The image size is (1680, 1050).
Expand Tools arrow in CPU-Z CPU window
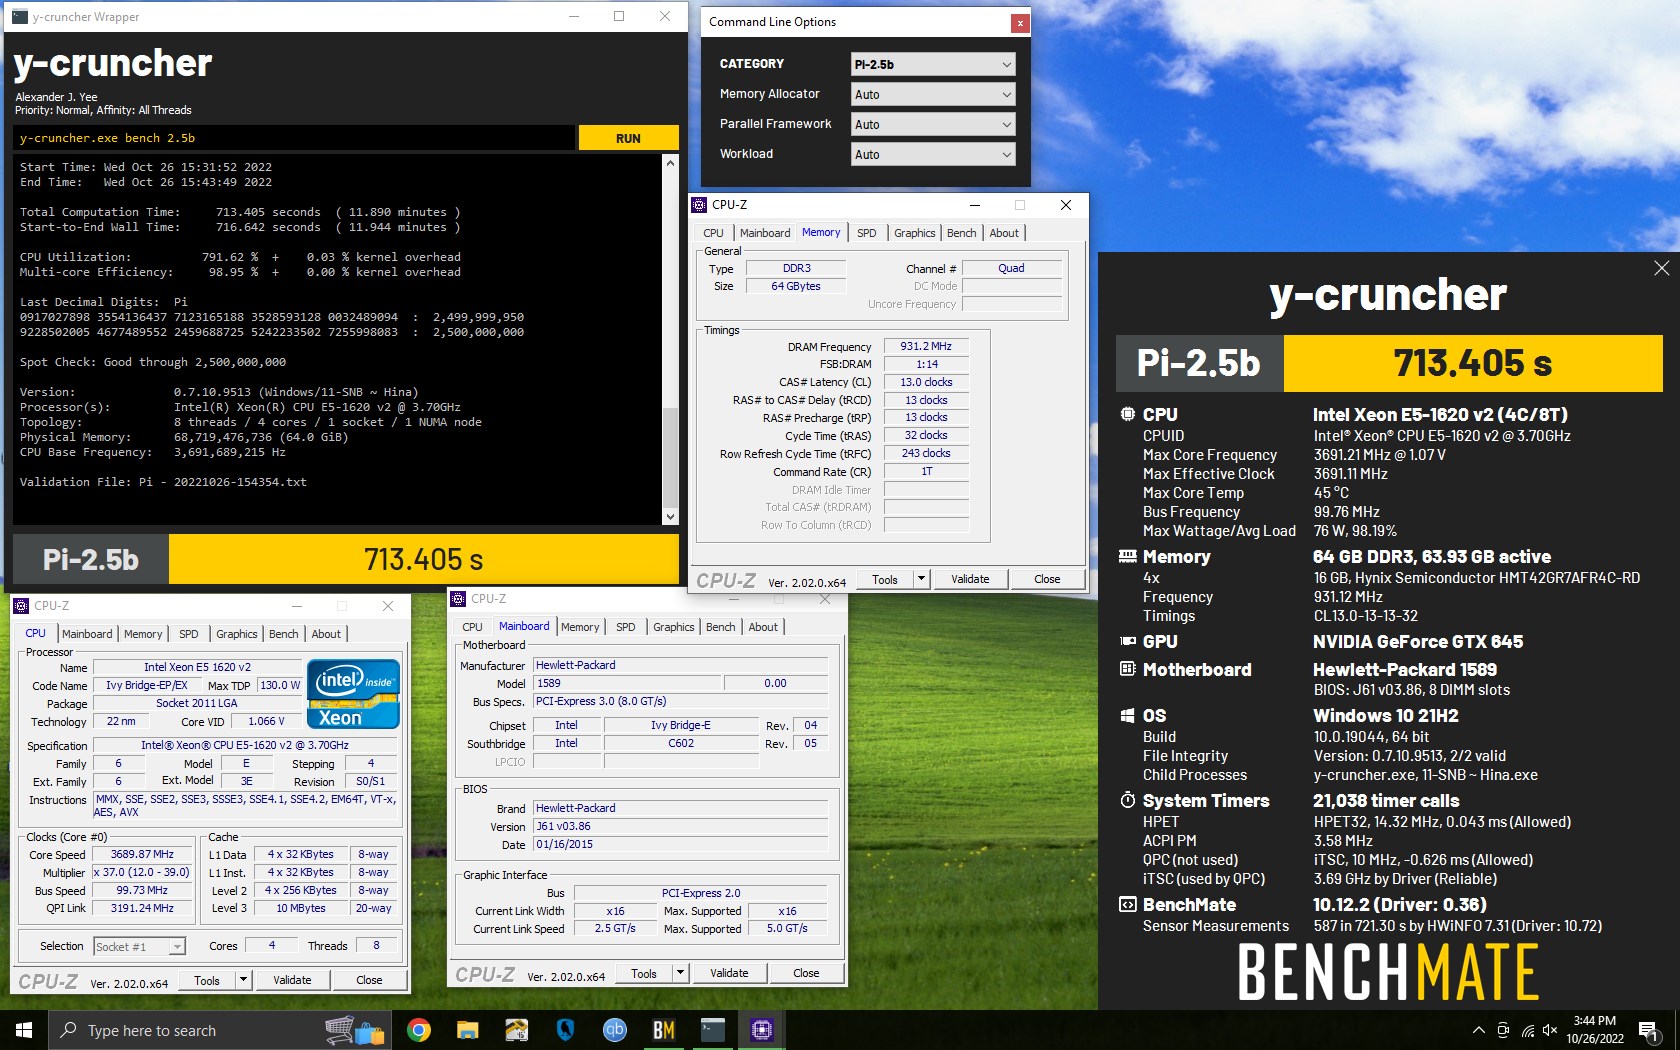(243, 980)
